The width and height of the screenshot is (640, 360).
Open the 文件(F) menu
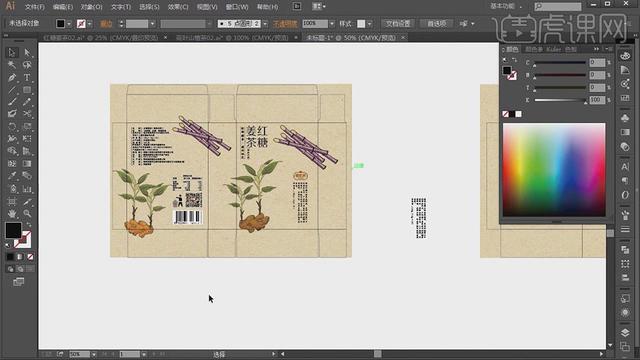tap(35, 7)
